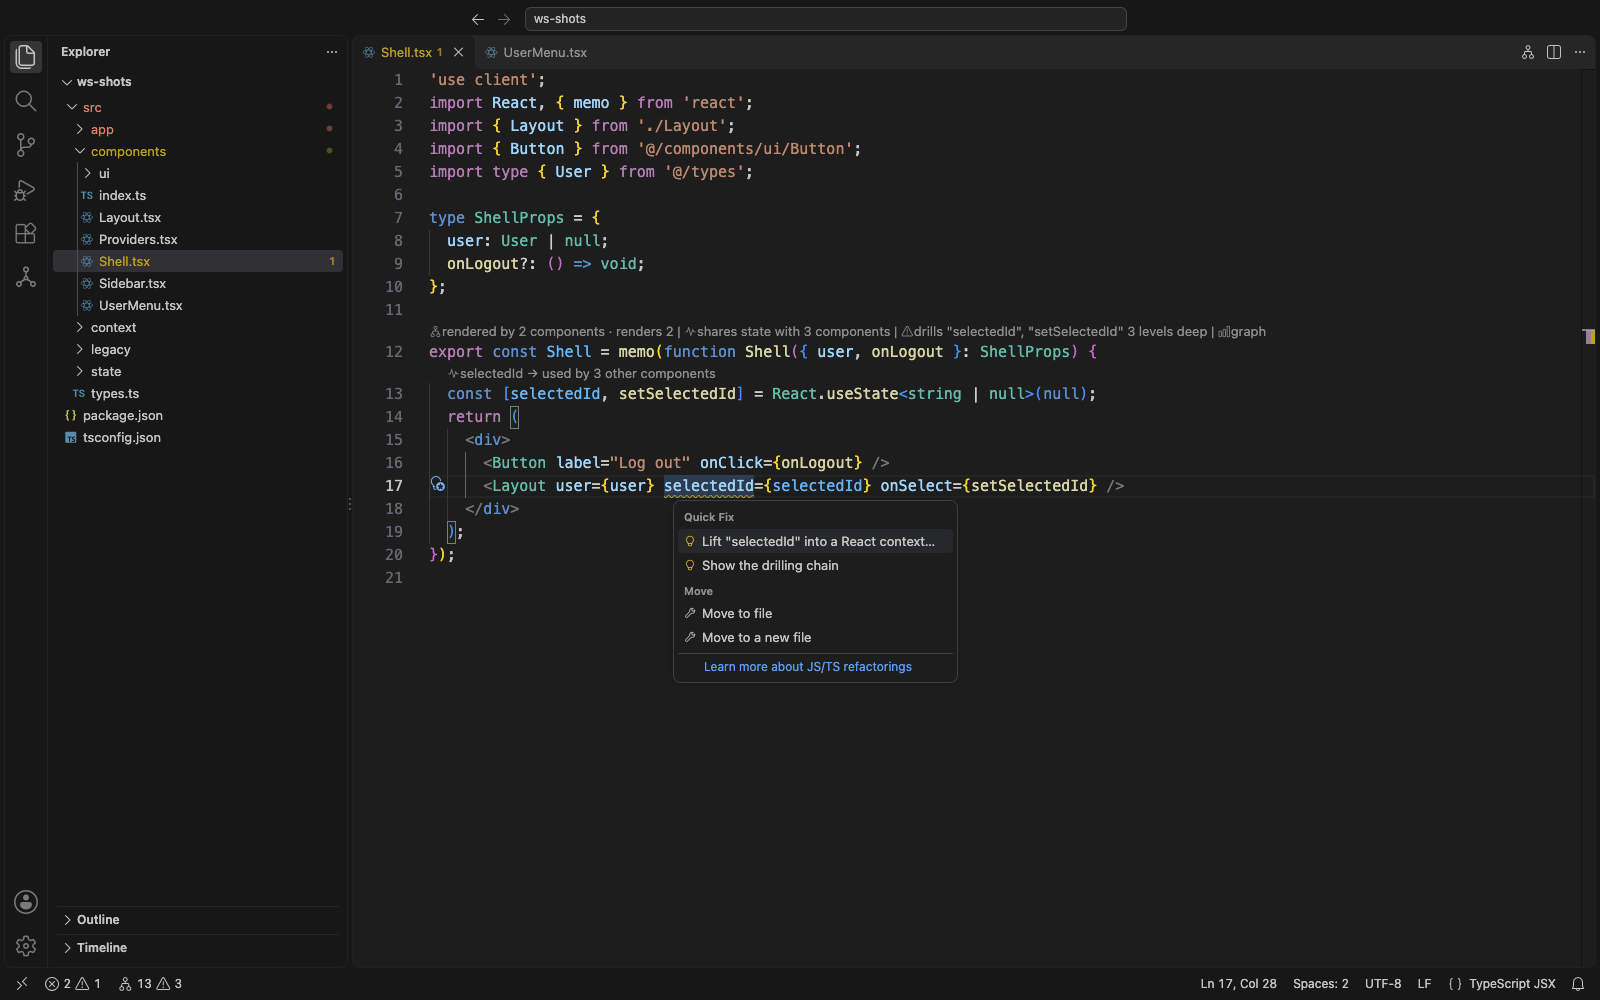
Task: Open the Extensions view
Action: [x=26, y=233]
